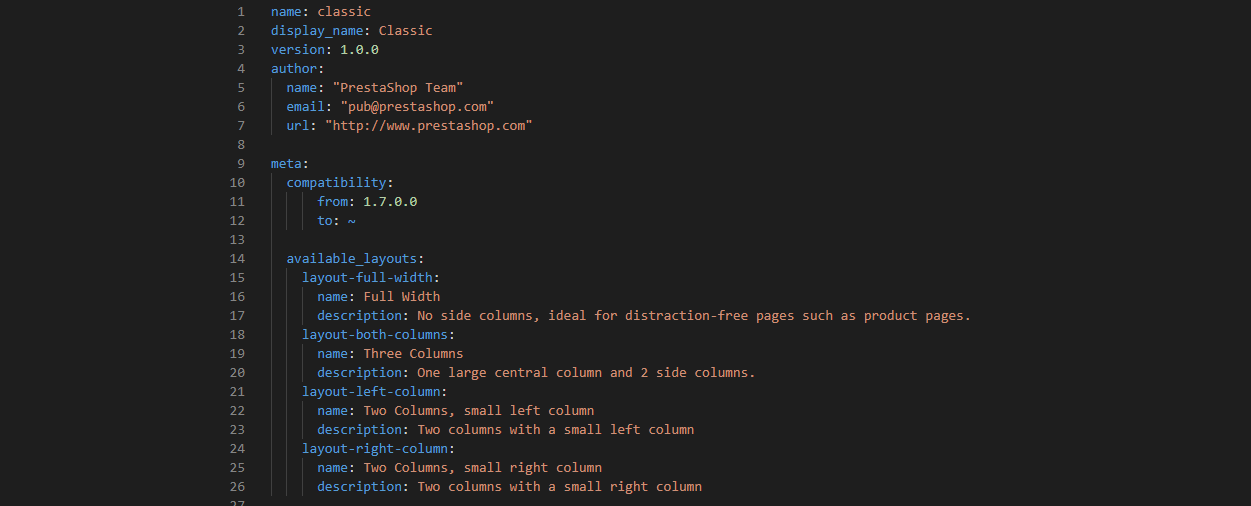Click the "PrestaShop Team" name value

coord(398,88)
